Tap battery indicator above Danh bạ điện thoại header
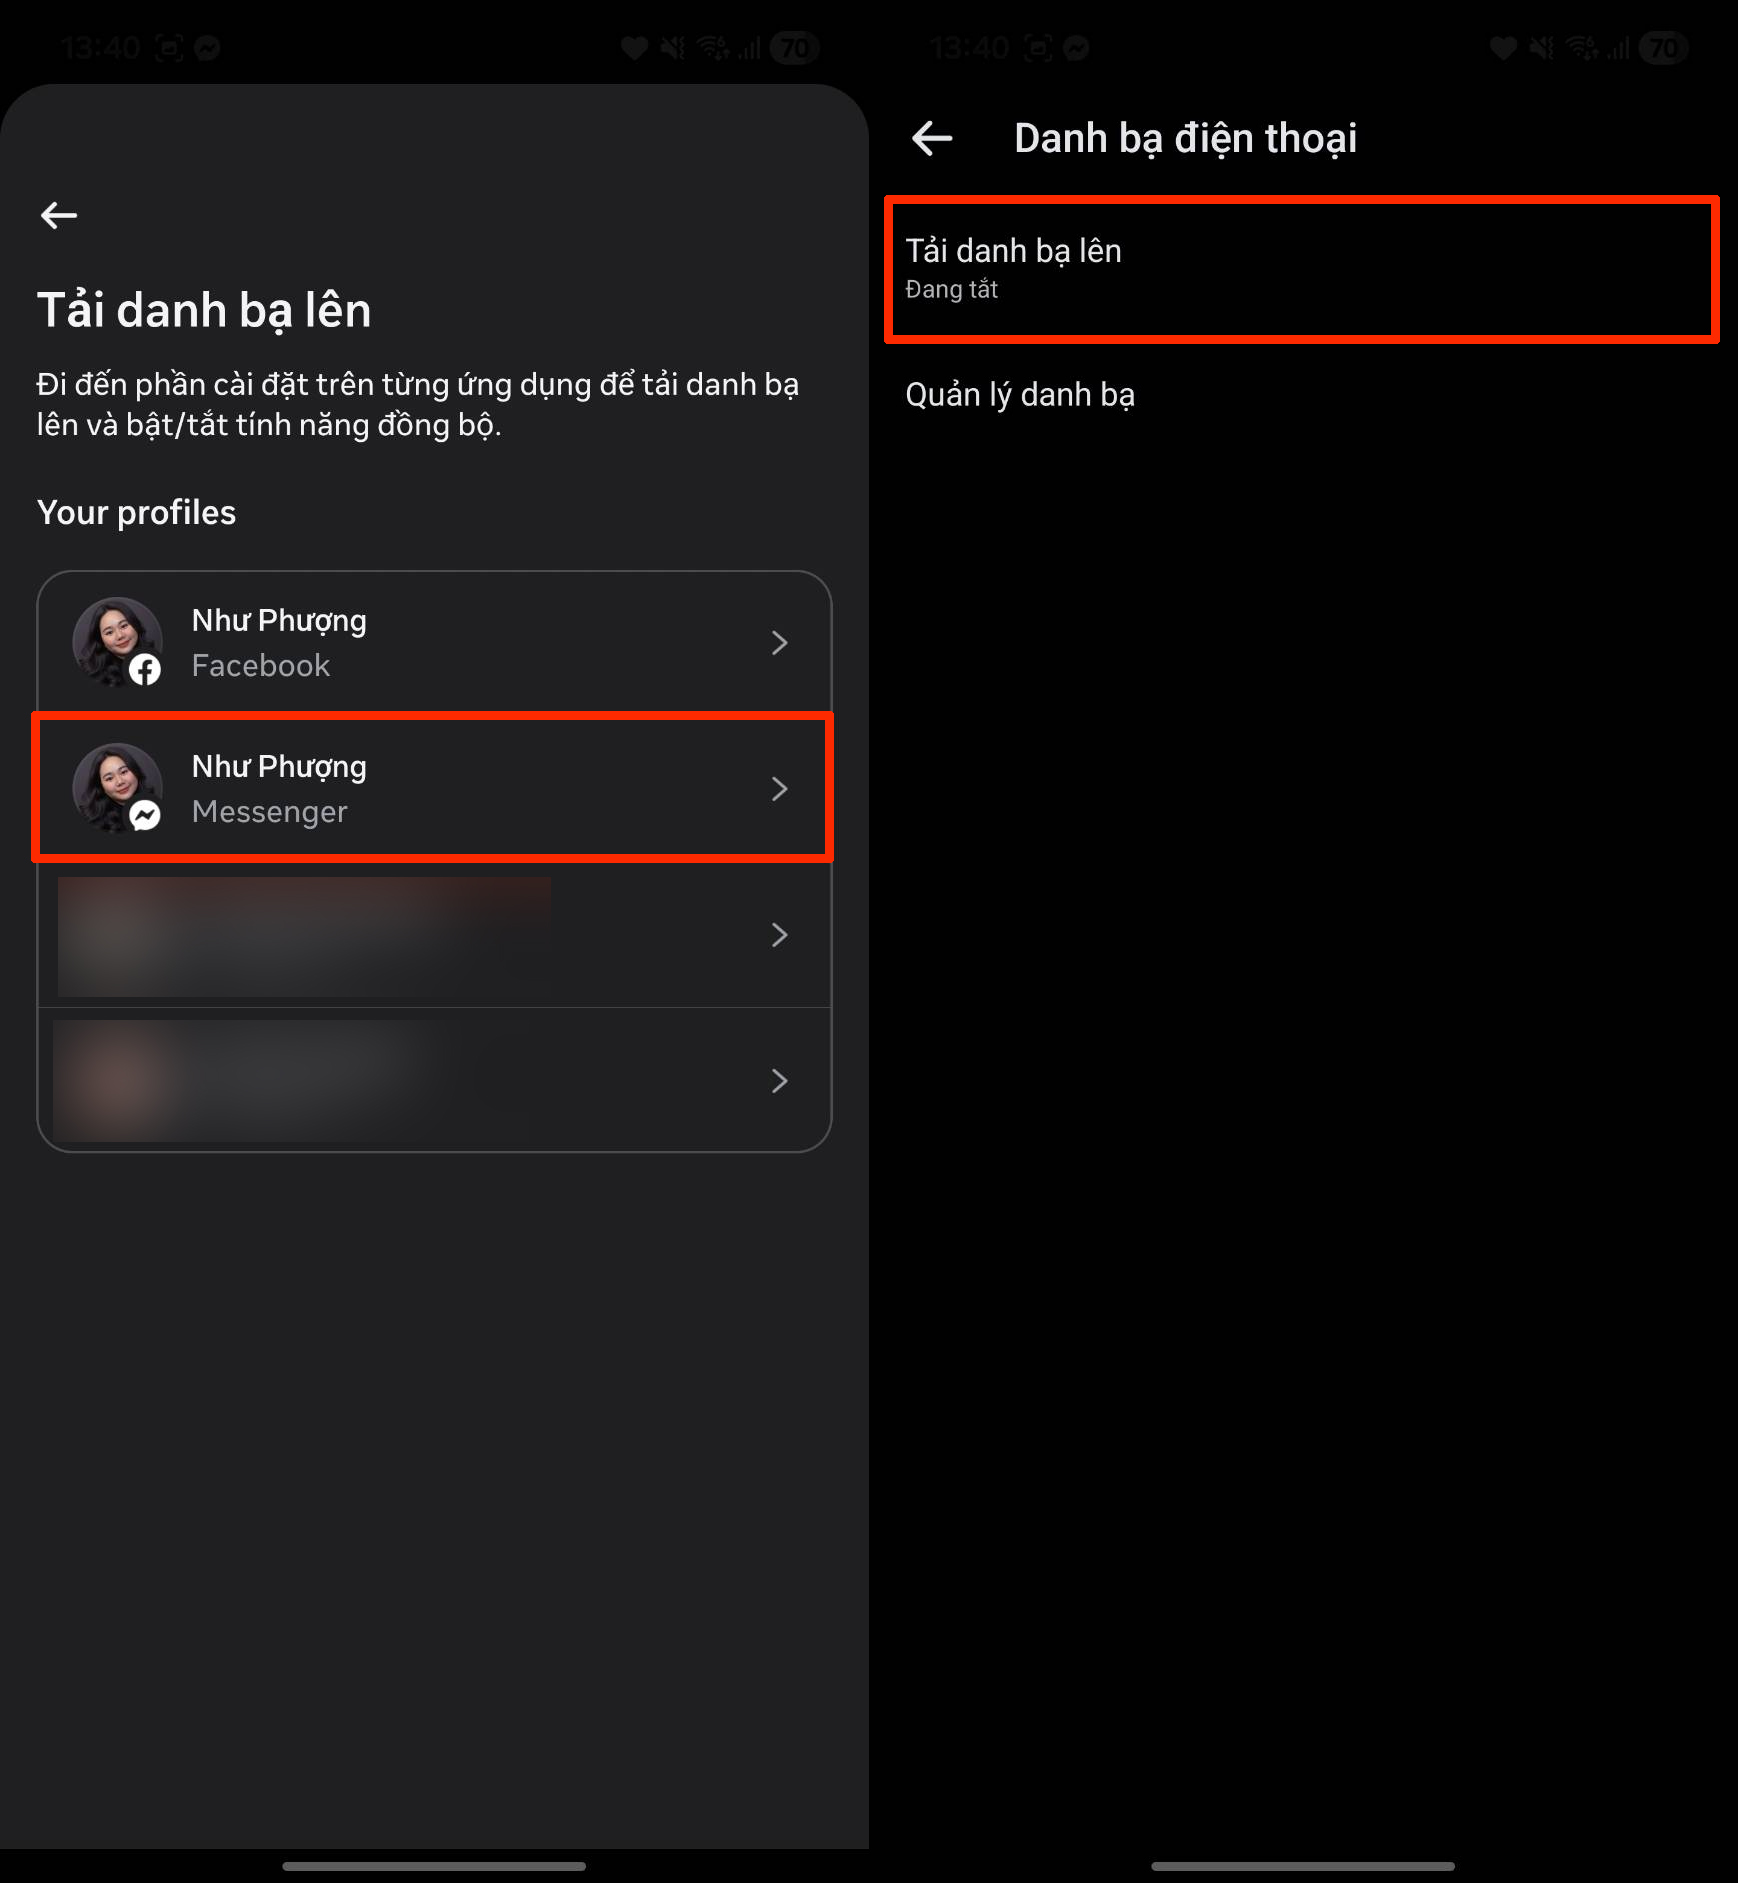The image size is (1738, 1883). click(1664, 47)
